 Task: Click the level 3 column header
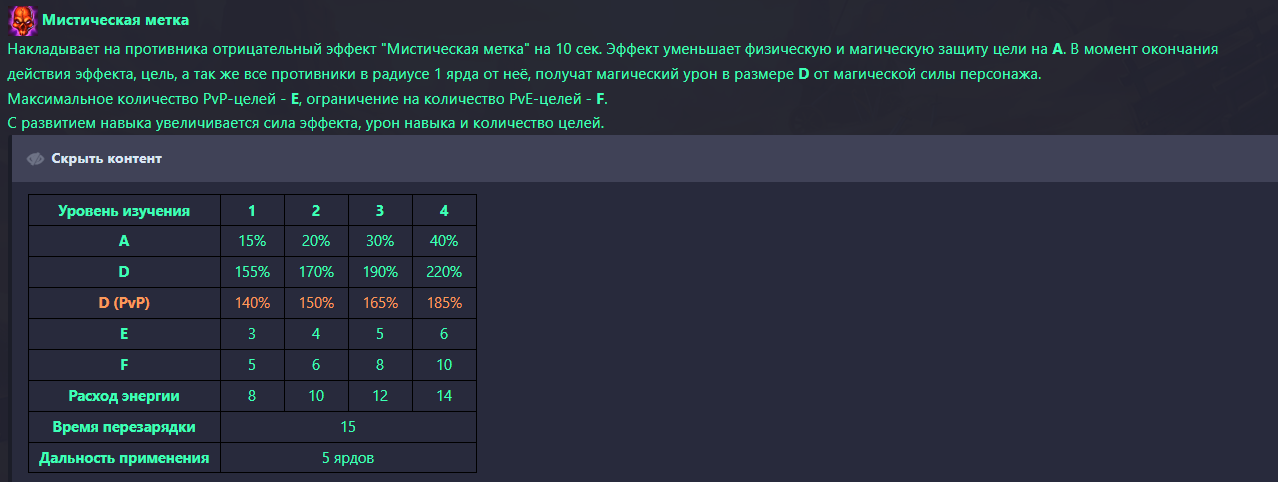[380, 211]
